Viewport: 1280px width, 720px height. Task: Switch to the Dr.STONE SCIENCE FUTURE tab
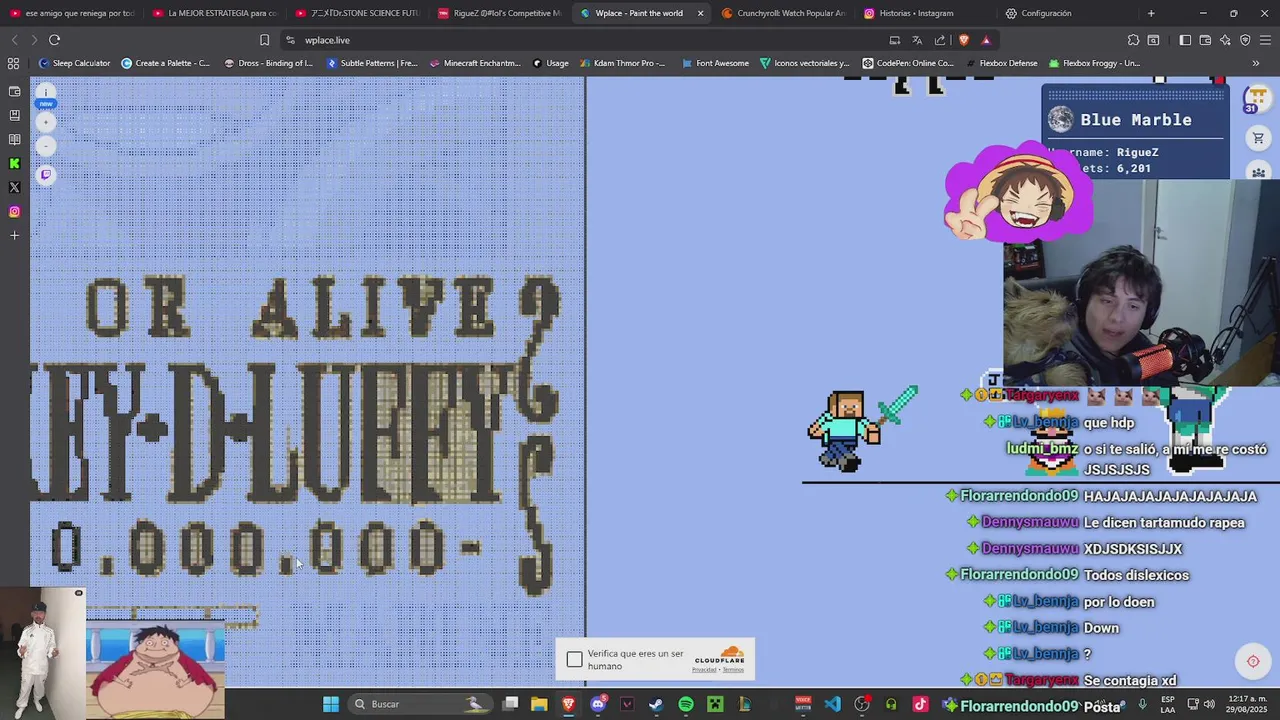(x=358, y=13)
